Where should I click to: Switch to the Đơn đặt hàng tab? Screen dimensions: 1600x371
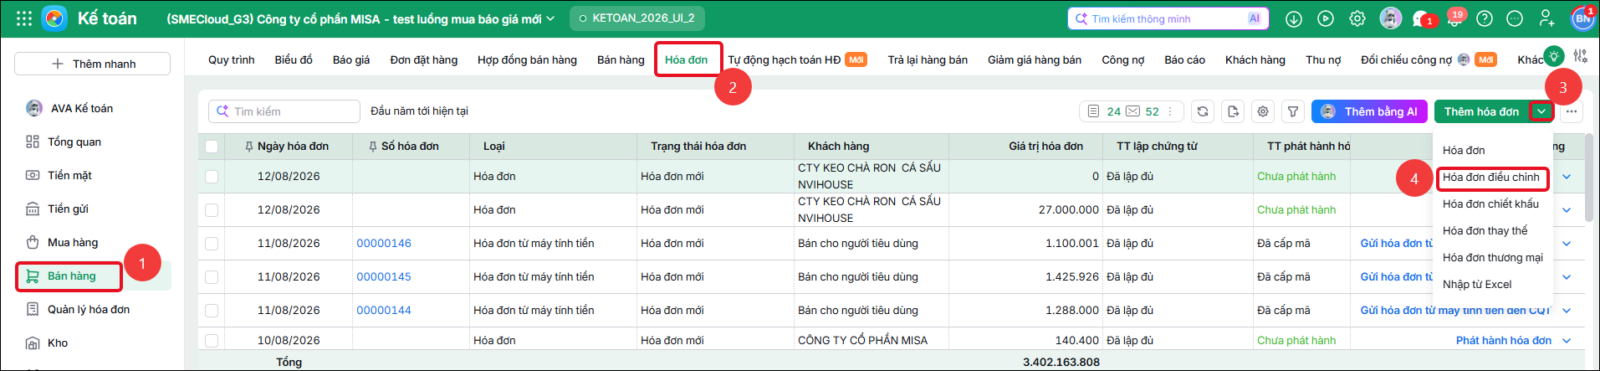pyautogui.click(x=424, y=60)
